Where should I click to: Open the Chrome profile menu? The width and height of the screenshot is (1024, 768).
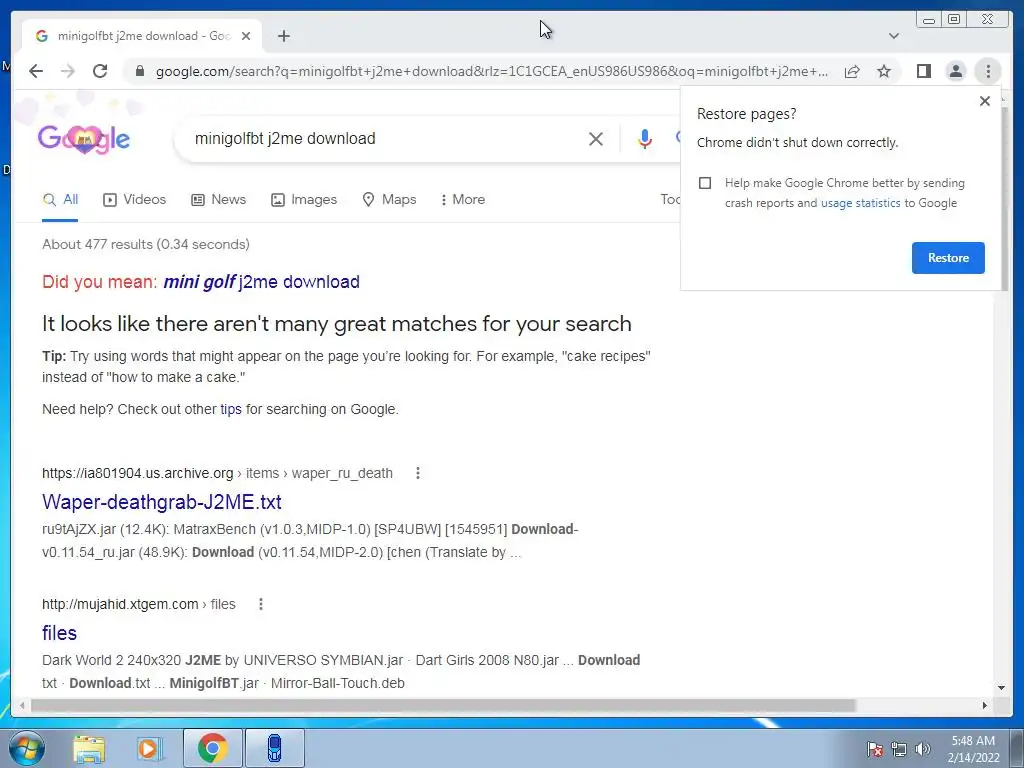[x=955, y=71]
